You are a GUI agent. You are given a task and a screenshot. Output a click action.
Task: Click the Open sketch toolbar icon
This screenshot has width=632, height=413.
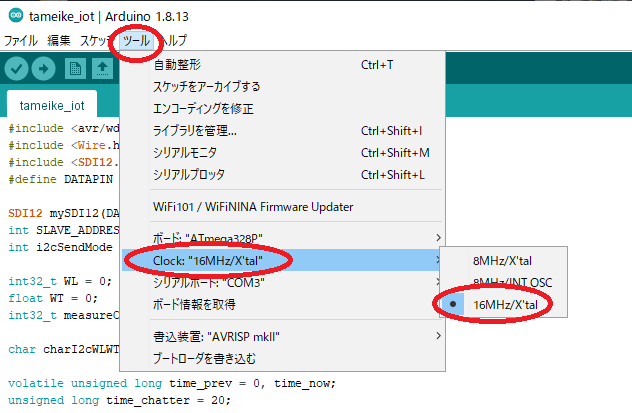[x=102, y=68]
